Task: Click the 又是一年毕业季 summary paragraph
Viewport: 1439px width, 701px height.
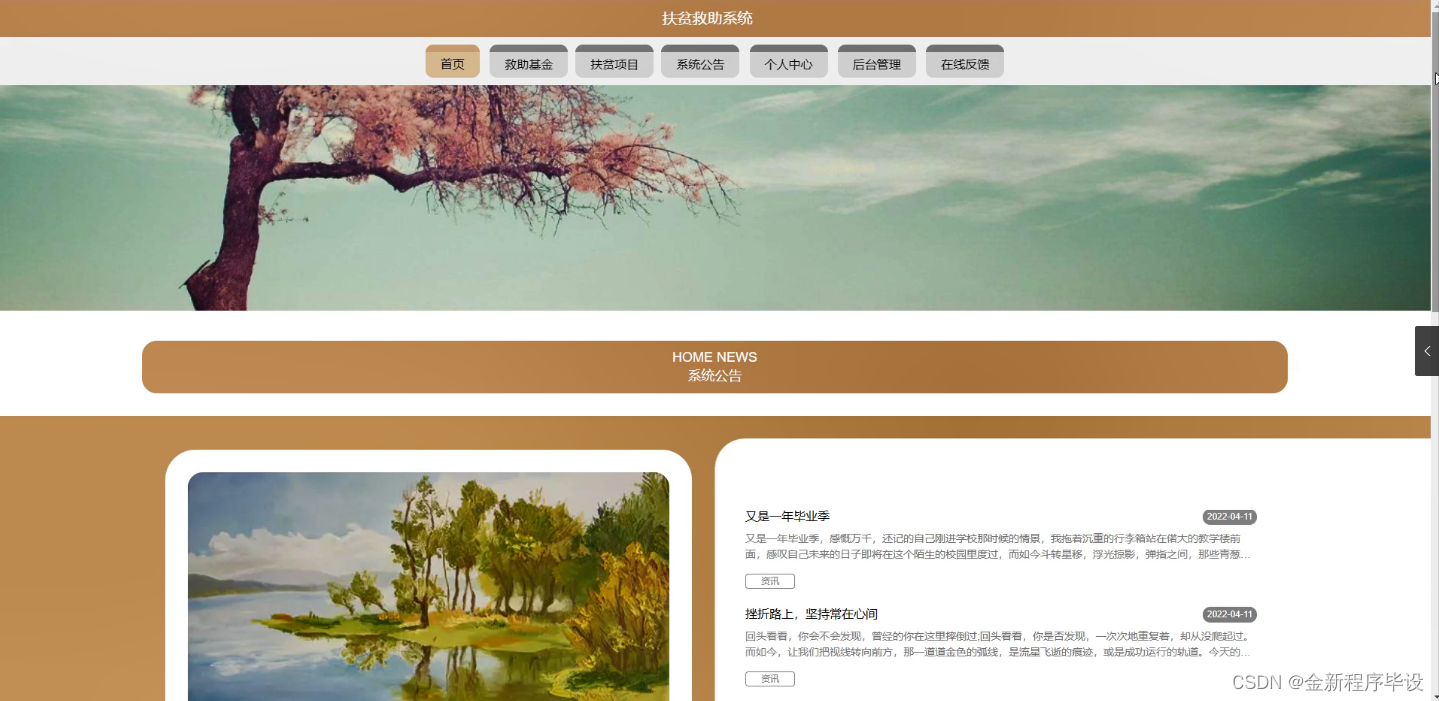Action: 997,546
